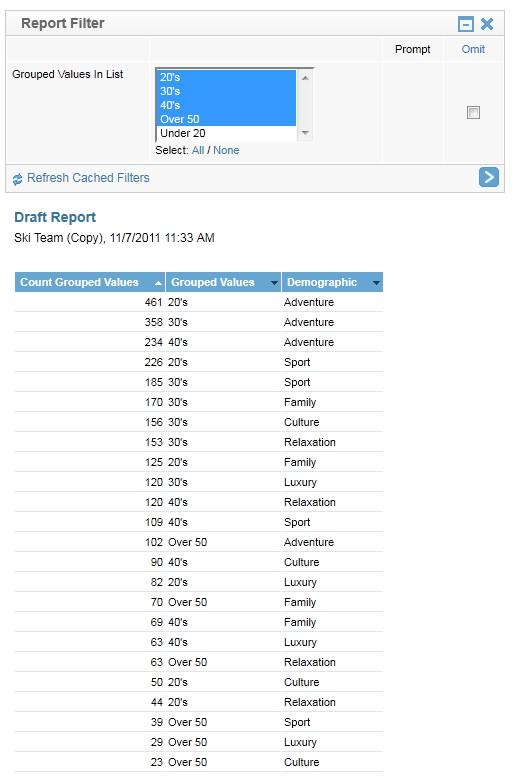Collapse the Report Filter panel
514x778 pixels.
[x=465, y=24]
